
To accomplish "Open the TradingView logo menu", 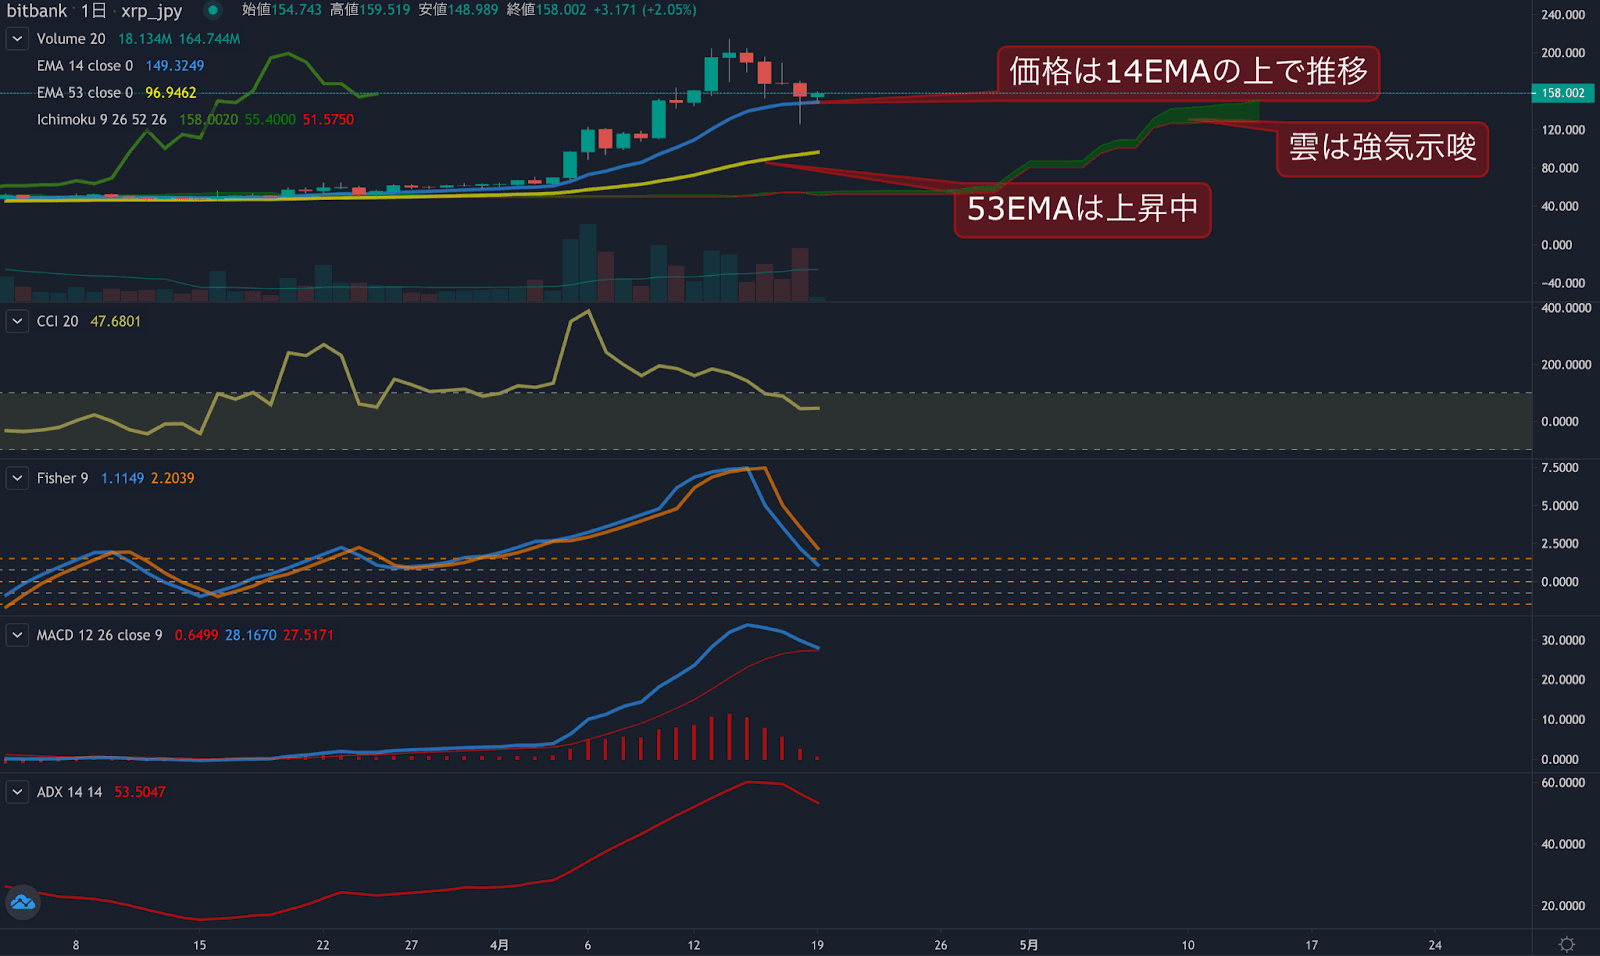I will tap(21, 903).
